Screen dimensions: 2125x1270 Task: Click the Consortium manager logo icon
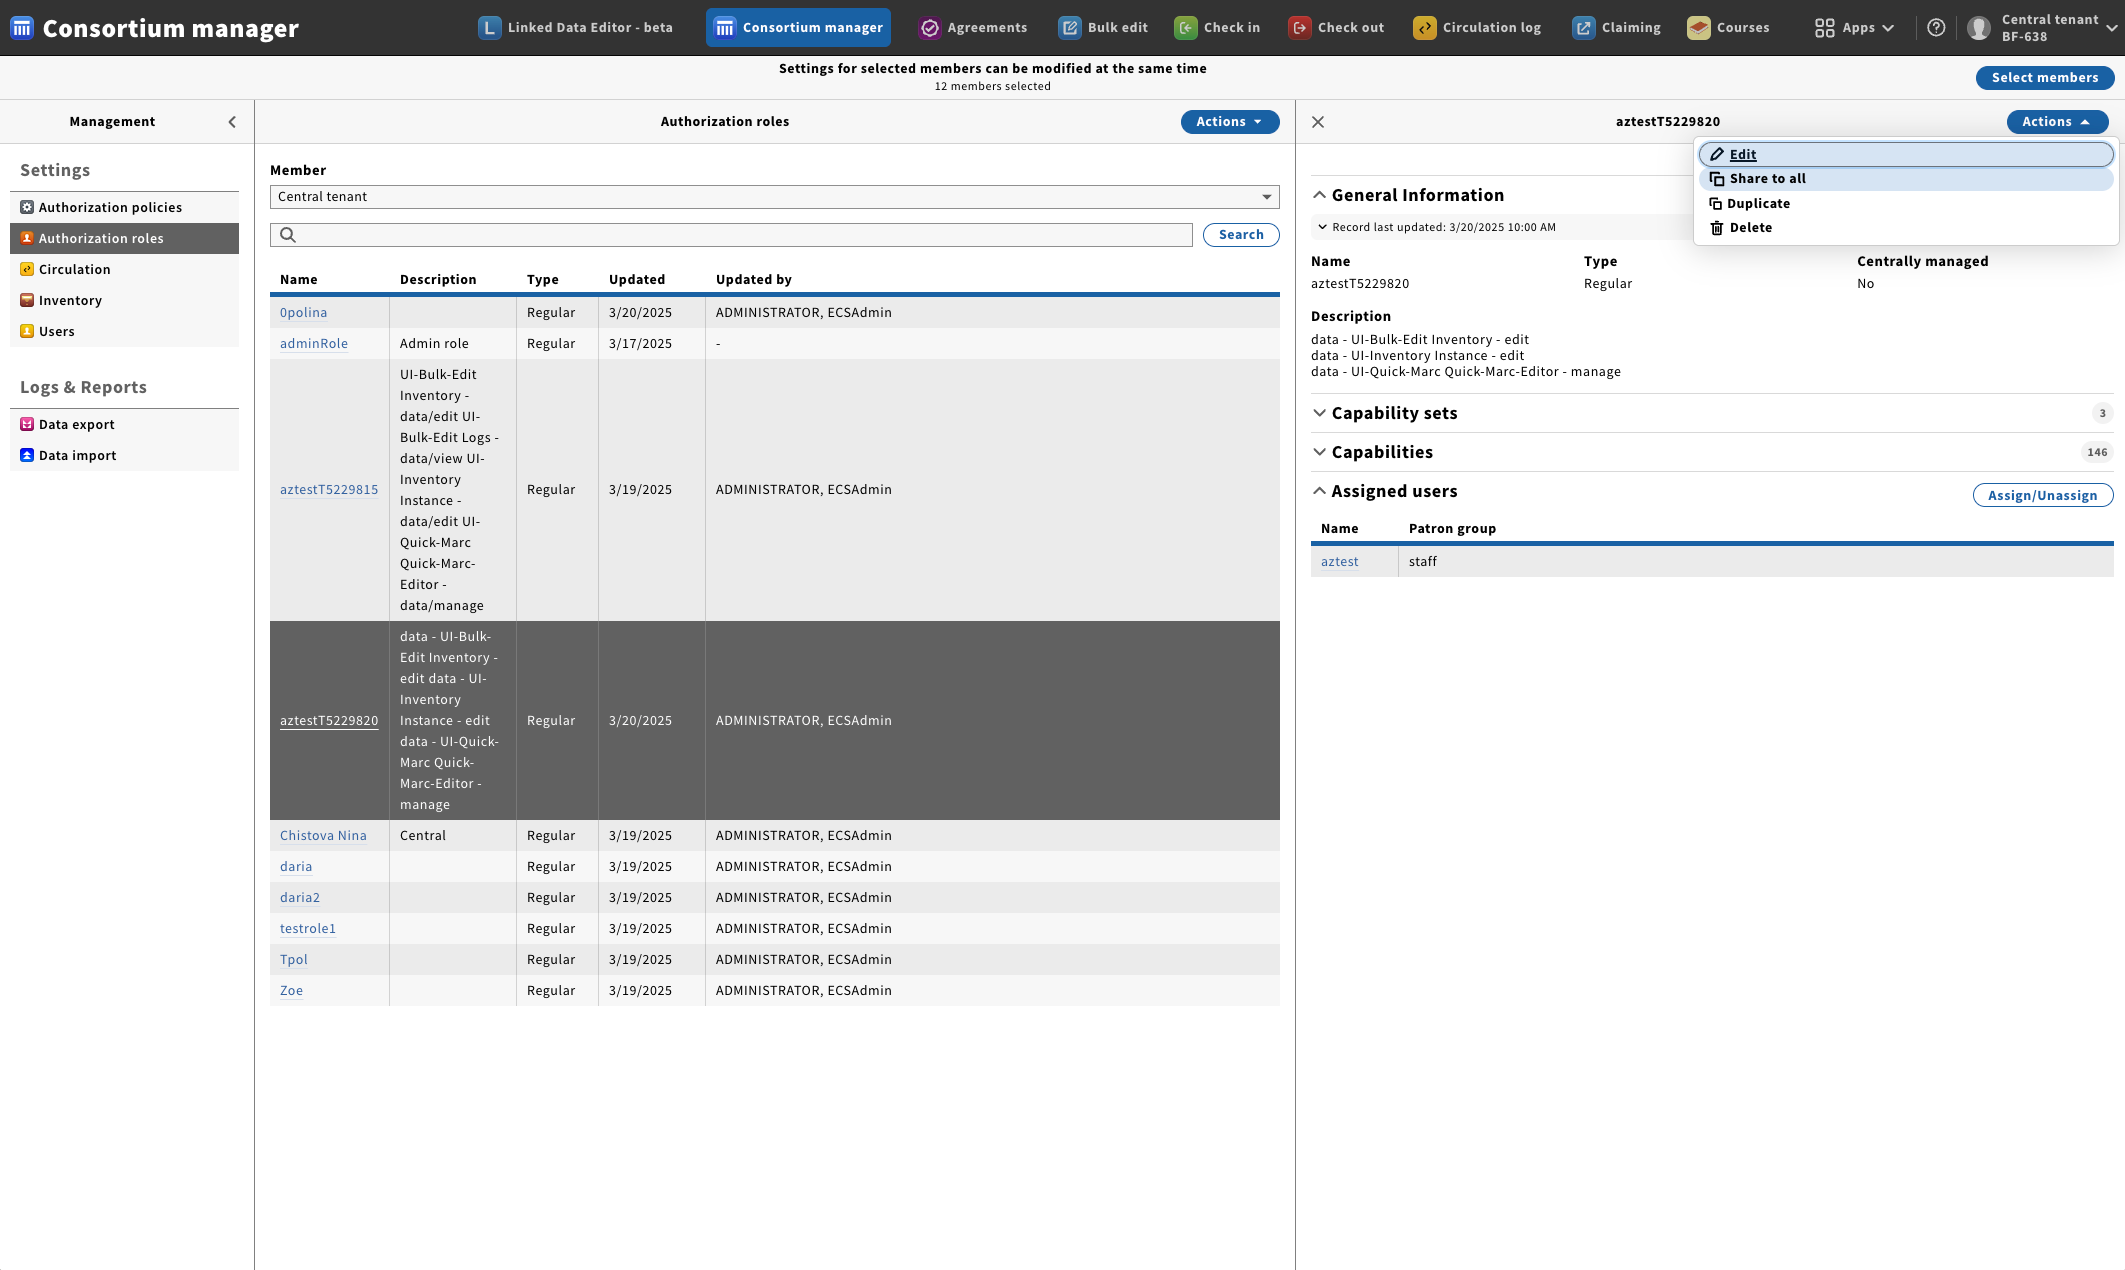point(22,28)
